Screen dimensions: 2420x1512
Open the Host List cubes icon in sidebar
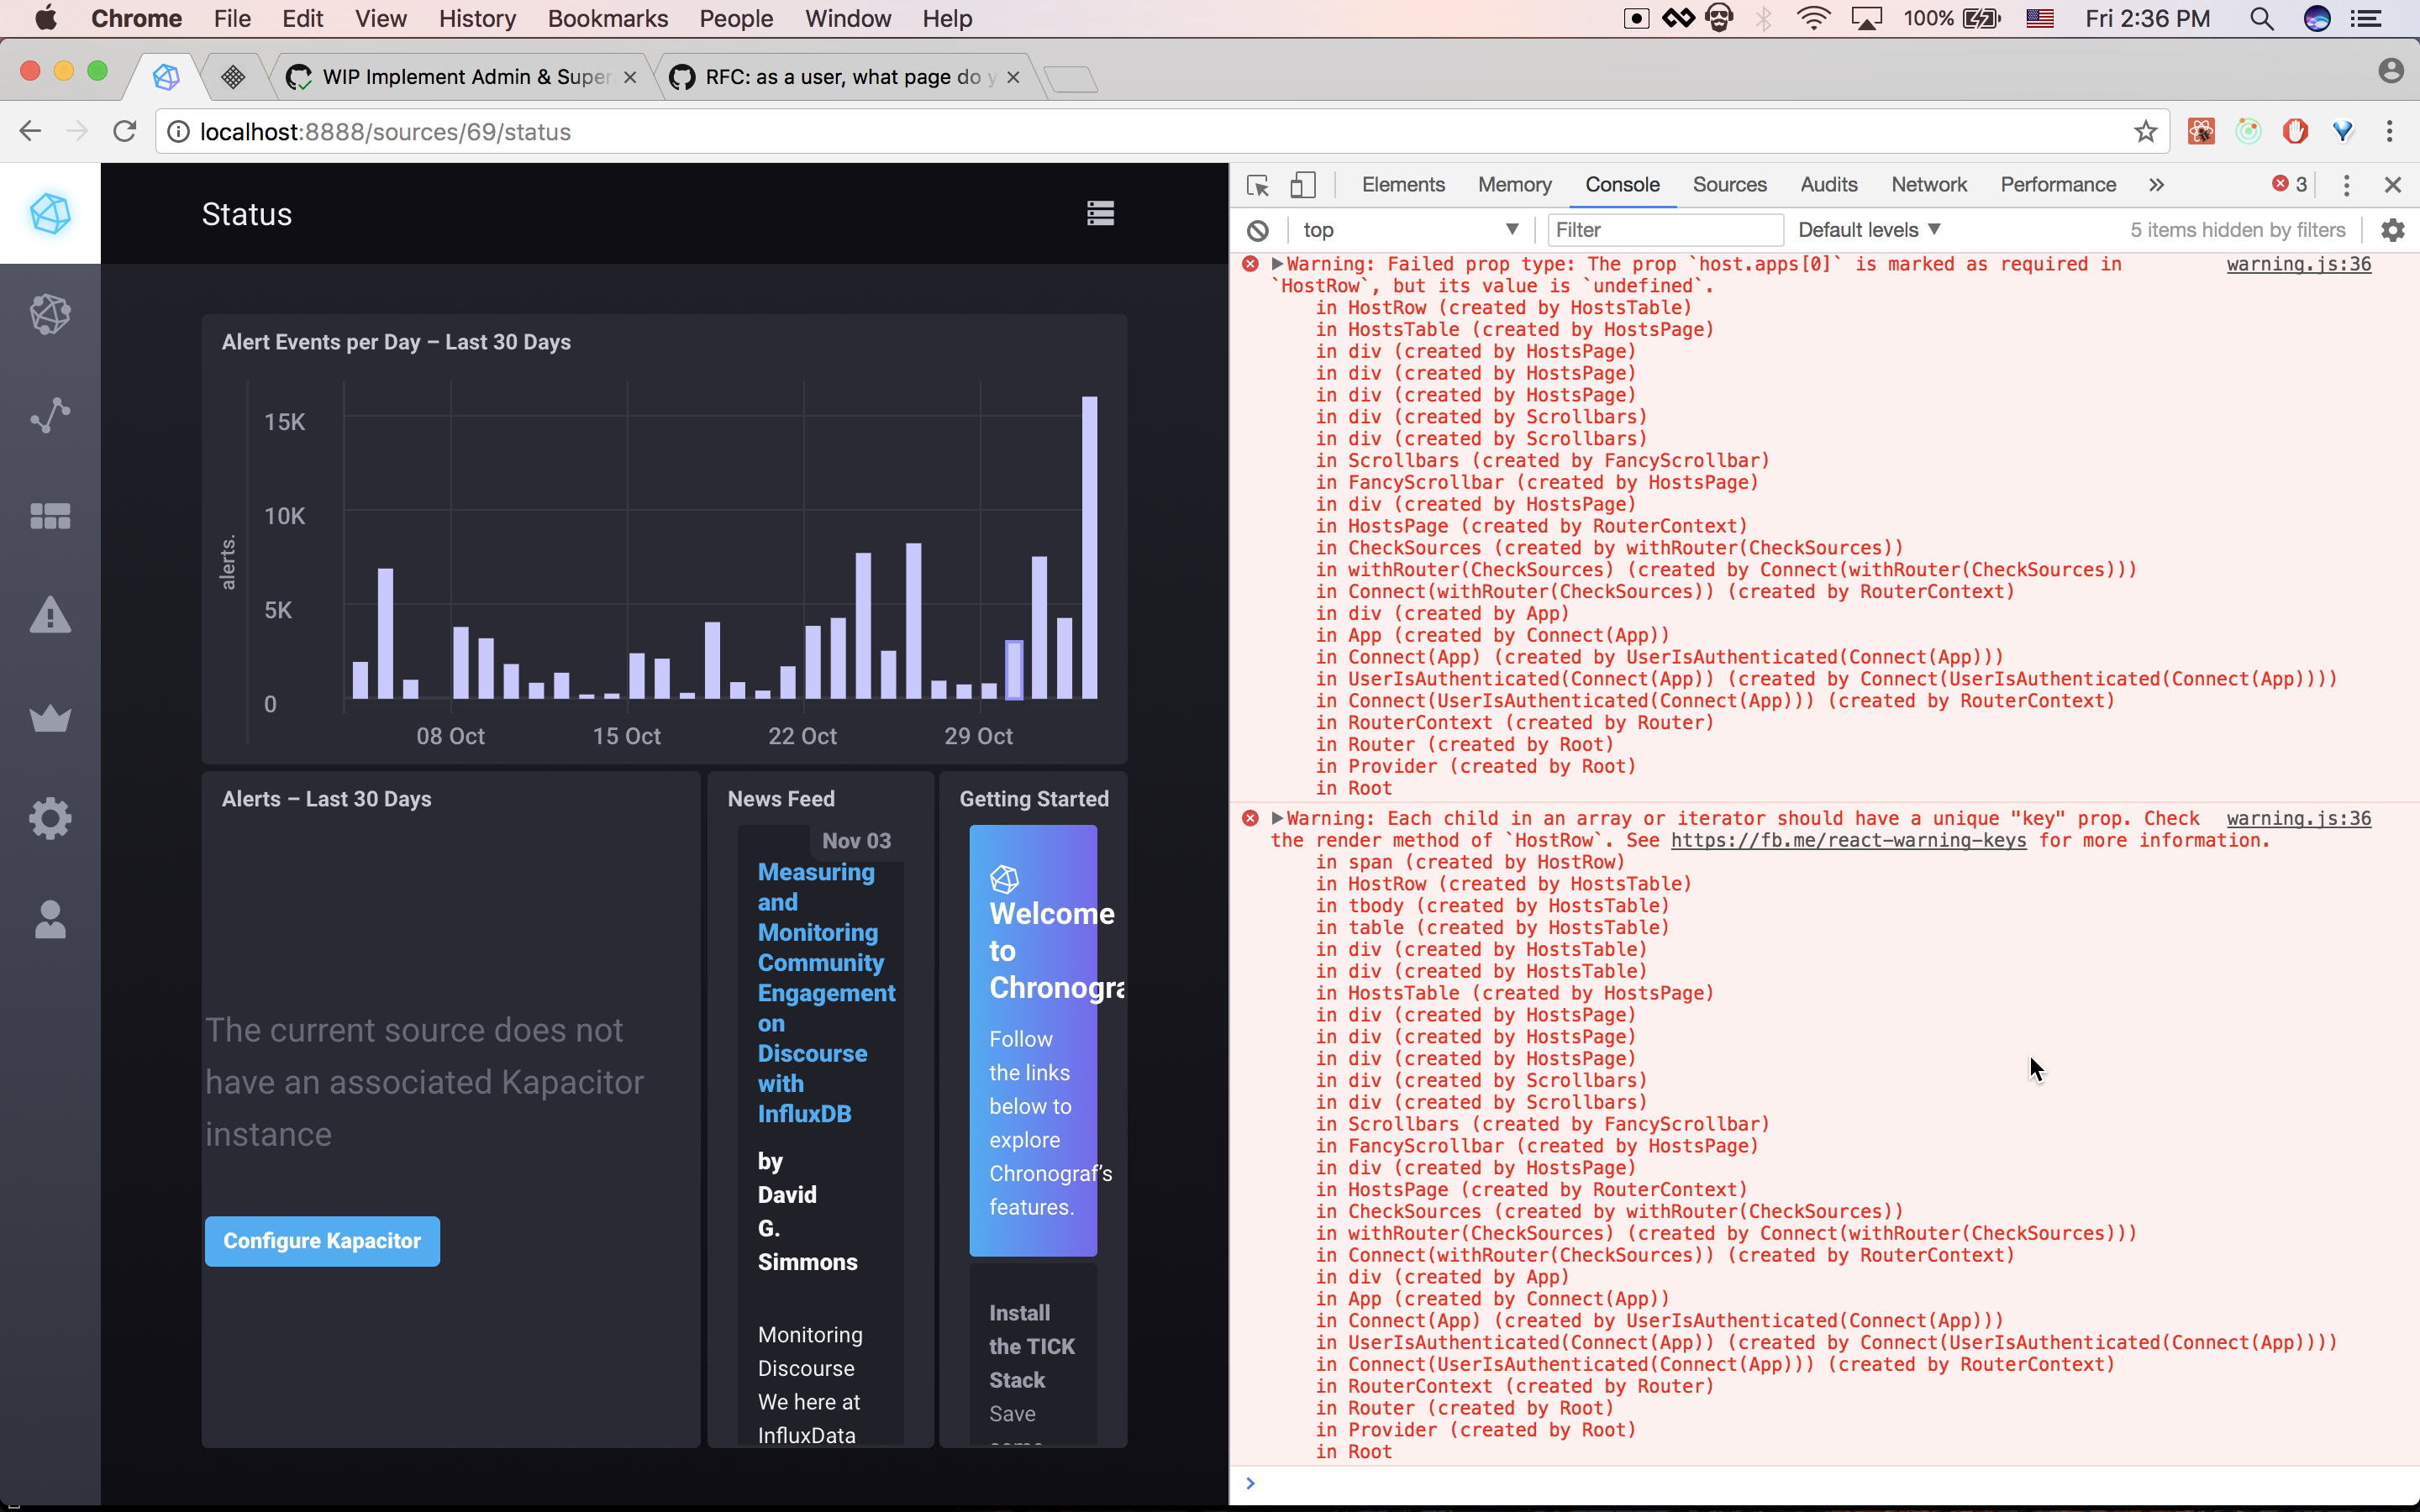tap(50, 313)
